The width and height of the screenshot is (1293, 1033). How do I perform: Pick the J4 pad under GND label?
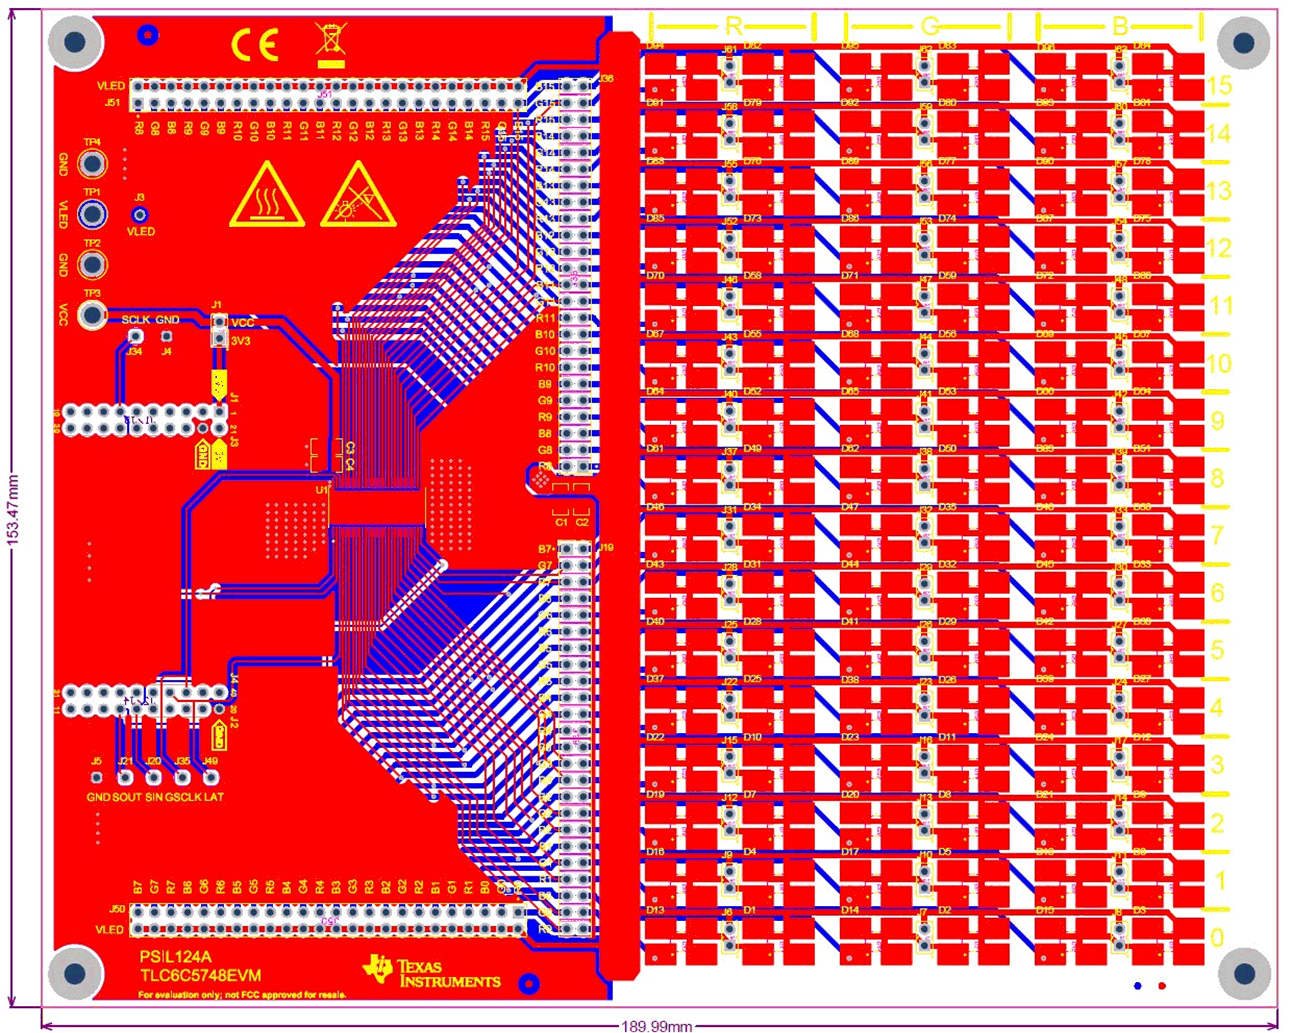click(x=167, y=337)
